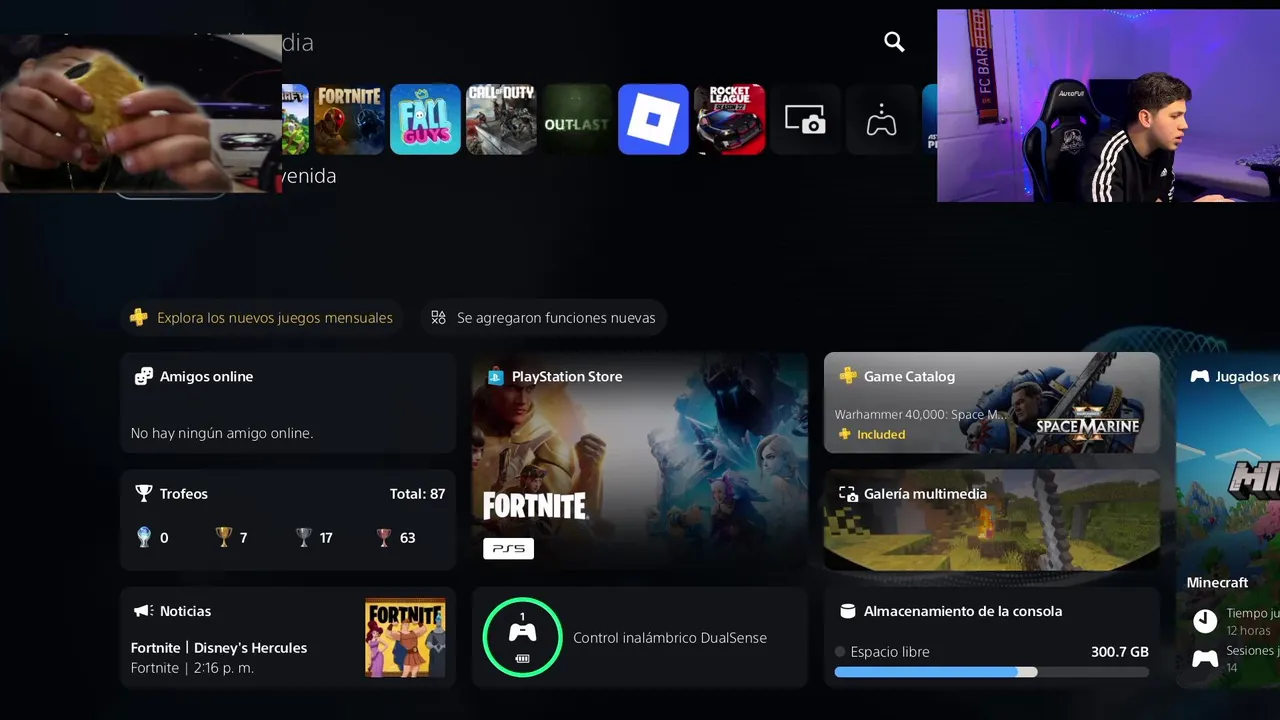Click the '300.7 GB' free space value

1120,652
